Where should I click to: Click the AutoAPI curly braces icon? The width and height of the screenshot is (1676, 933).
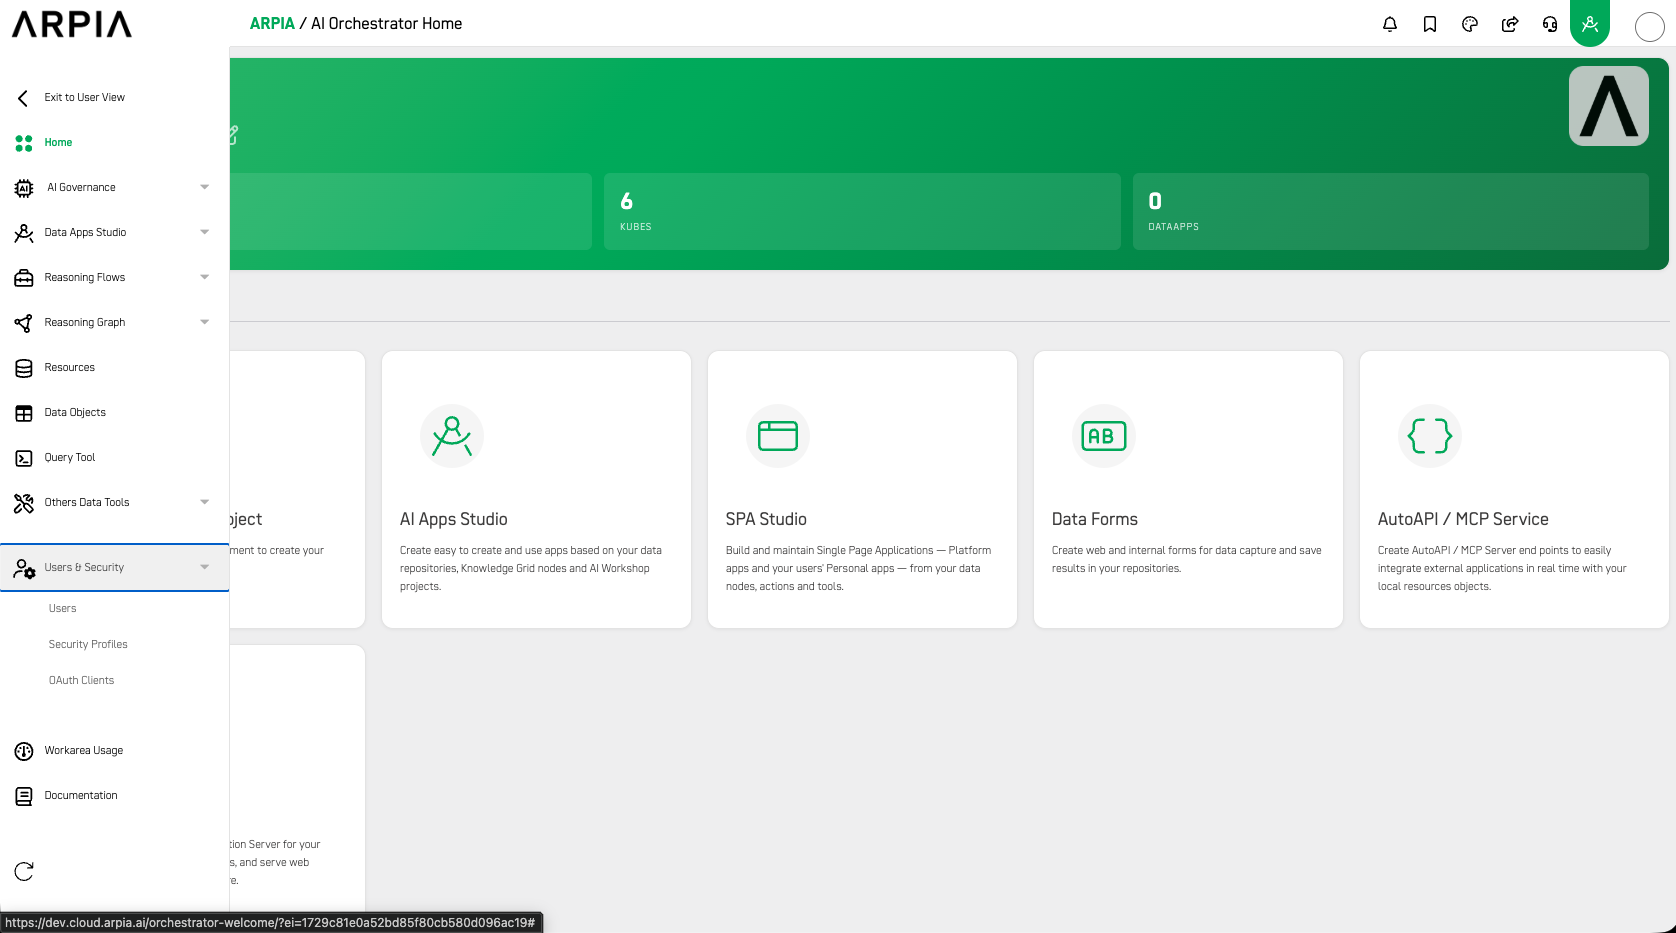1430,436
